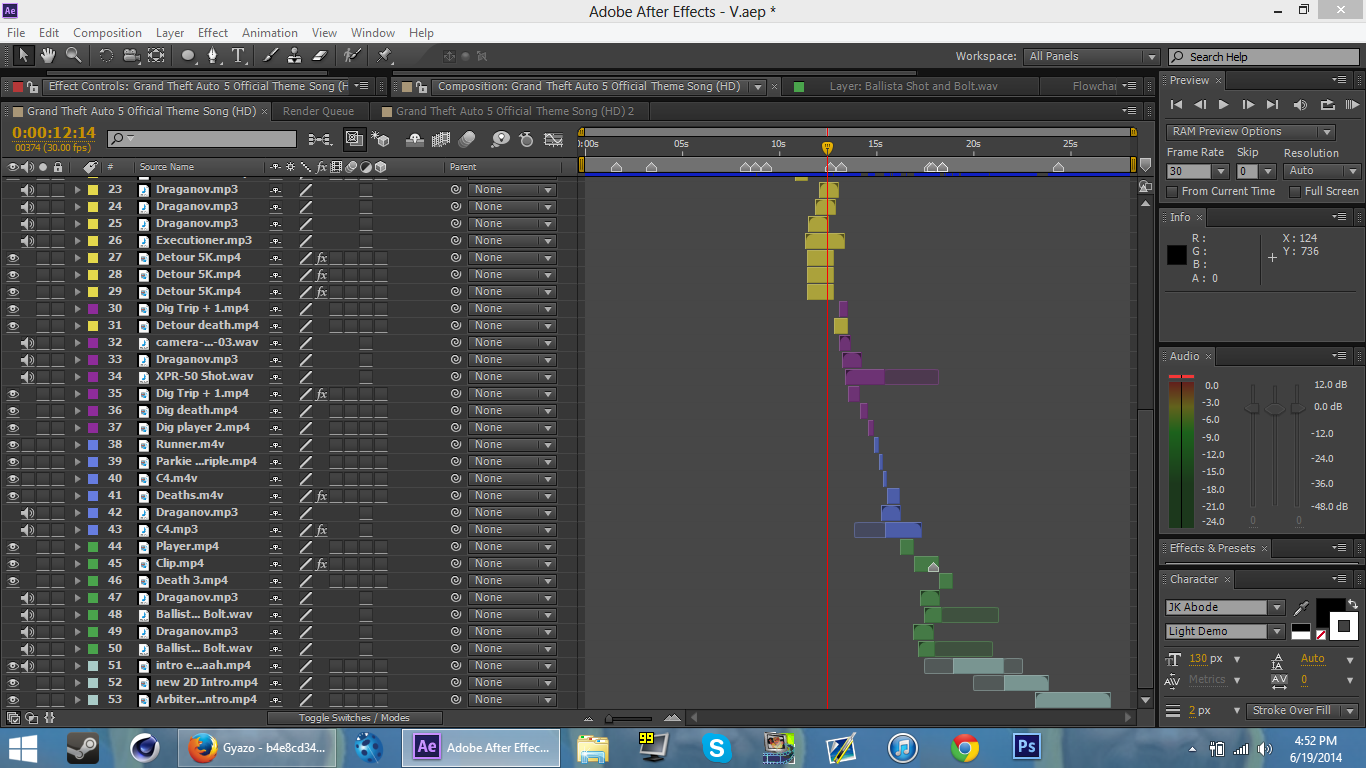Select the Brush tool
This screenshot has width=1366, height=768.
tap(271, 56)
